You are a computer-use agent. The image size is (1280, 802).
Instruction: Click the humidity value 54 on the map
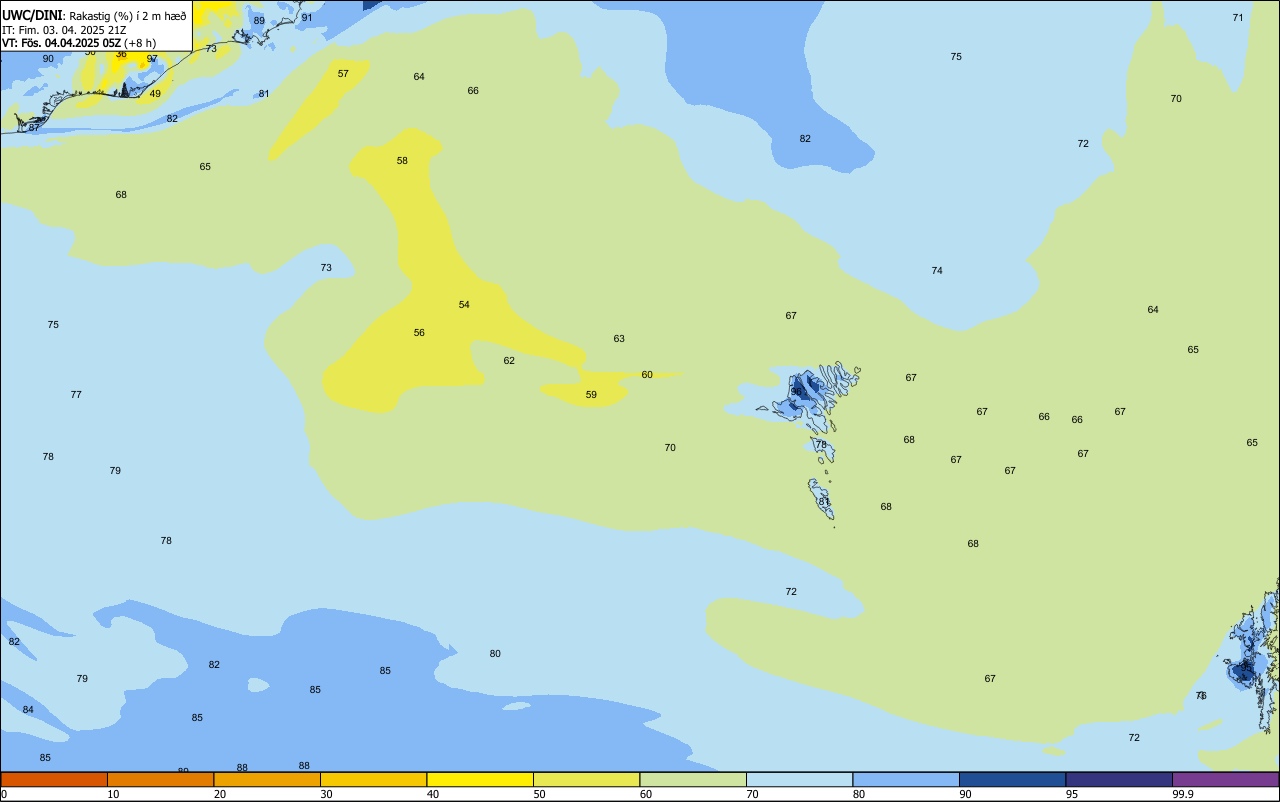[464, 305]
